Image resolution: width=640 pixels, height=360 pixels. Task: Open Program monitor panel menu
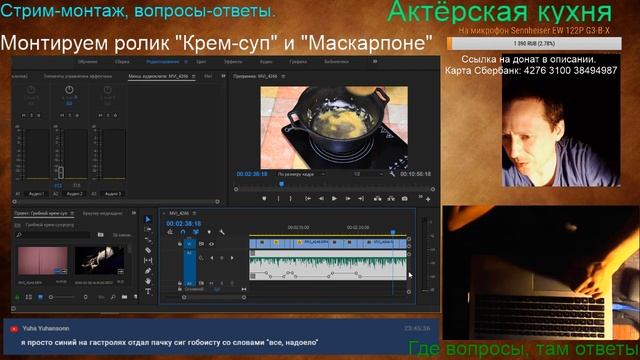coord(283,76)
